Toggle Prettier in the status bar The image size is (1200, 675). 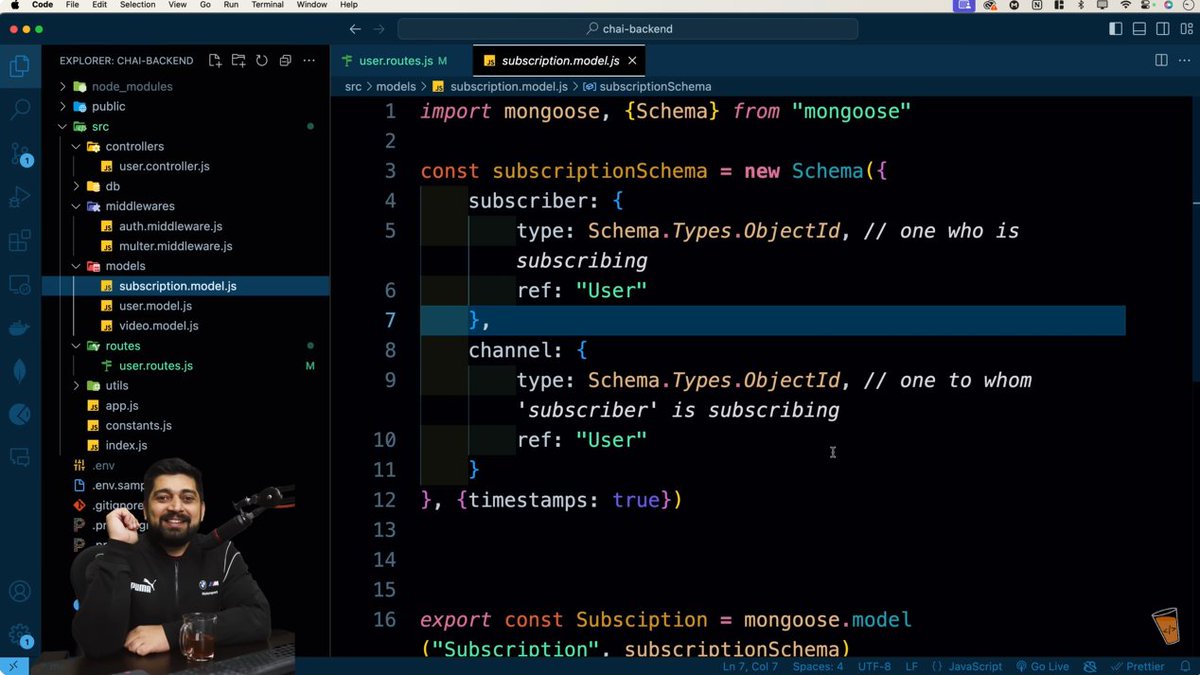1139,666
